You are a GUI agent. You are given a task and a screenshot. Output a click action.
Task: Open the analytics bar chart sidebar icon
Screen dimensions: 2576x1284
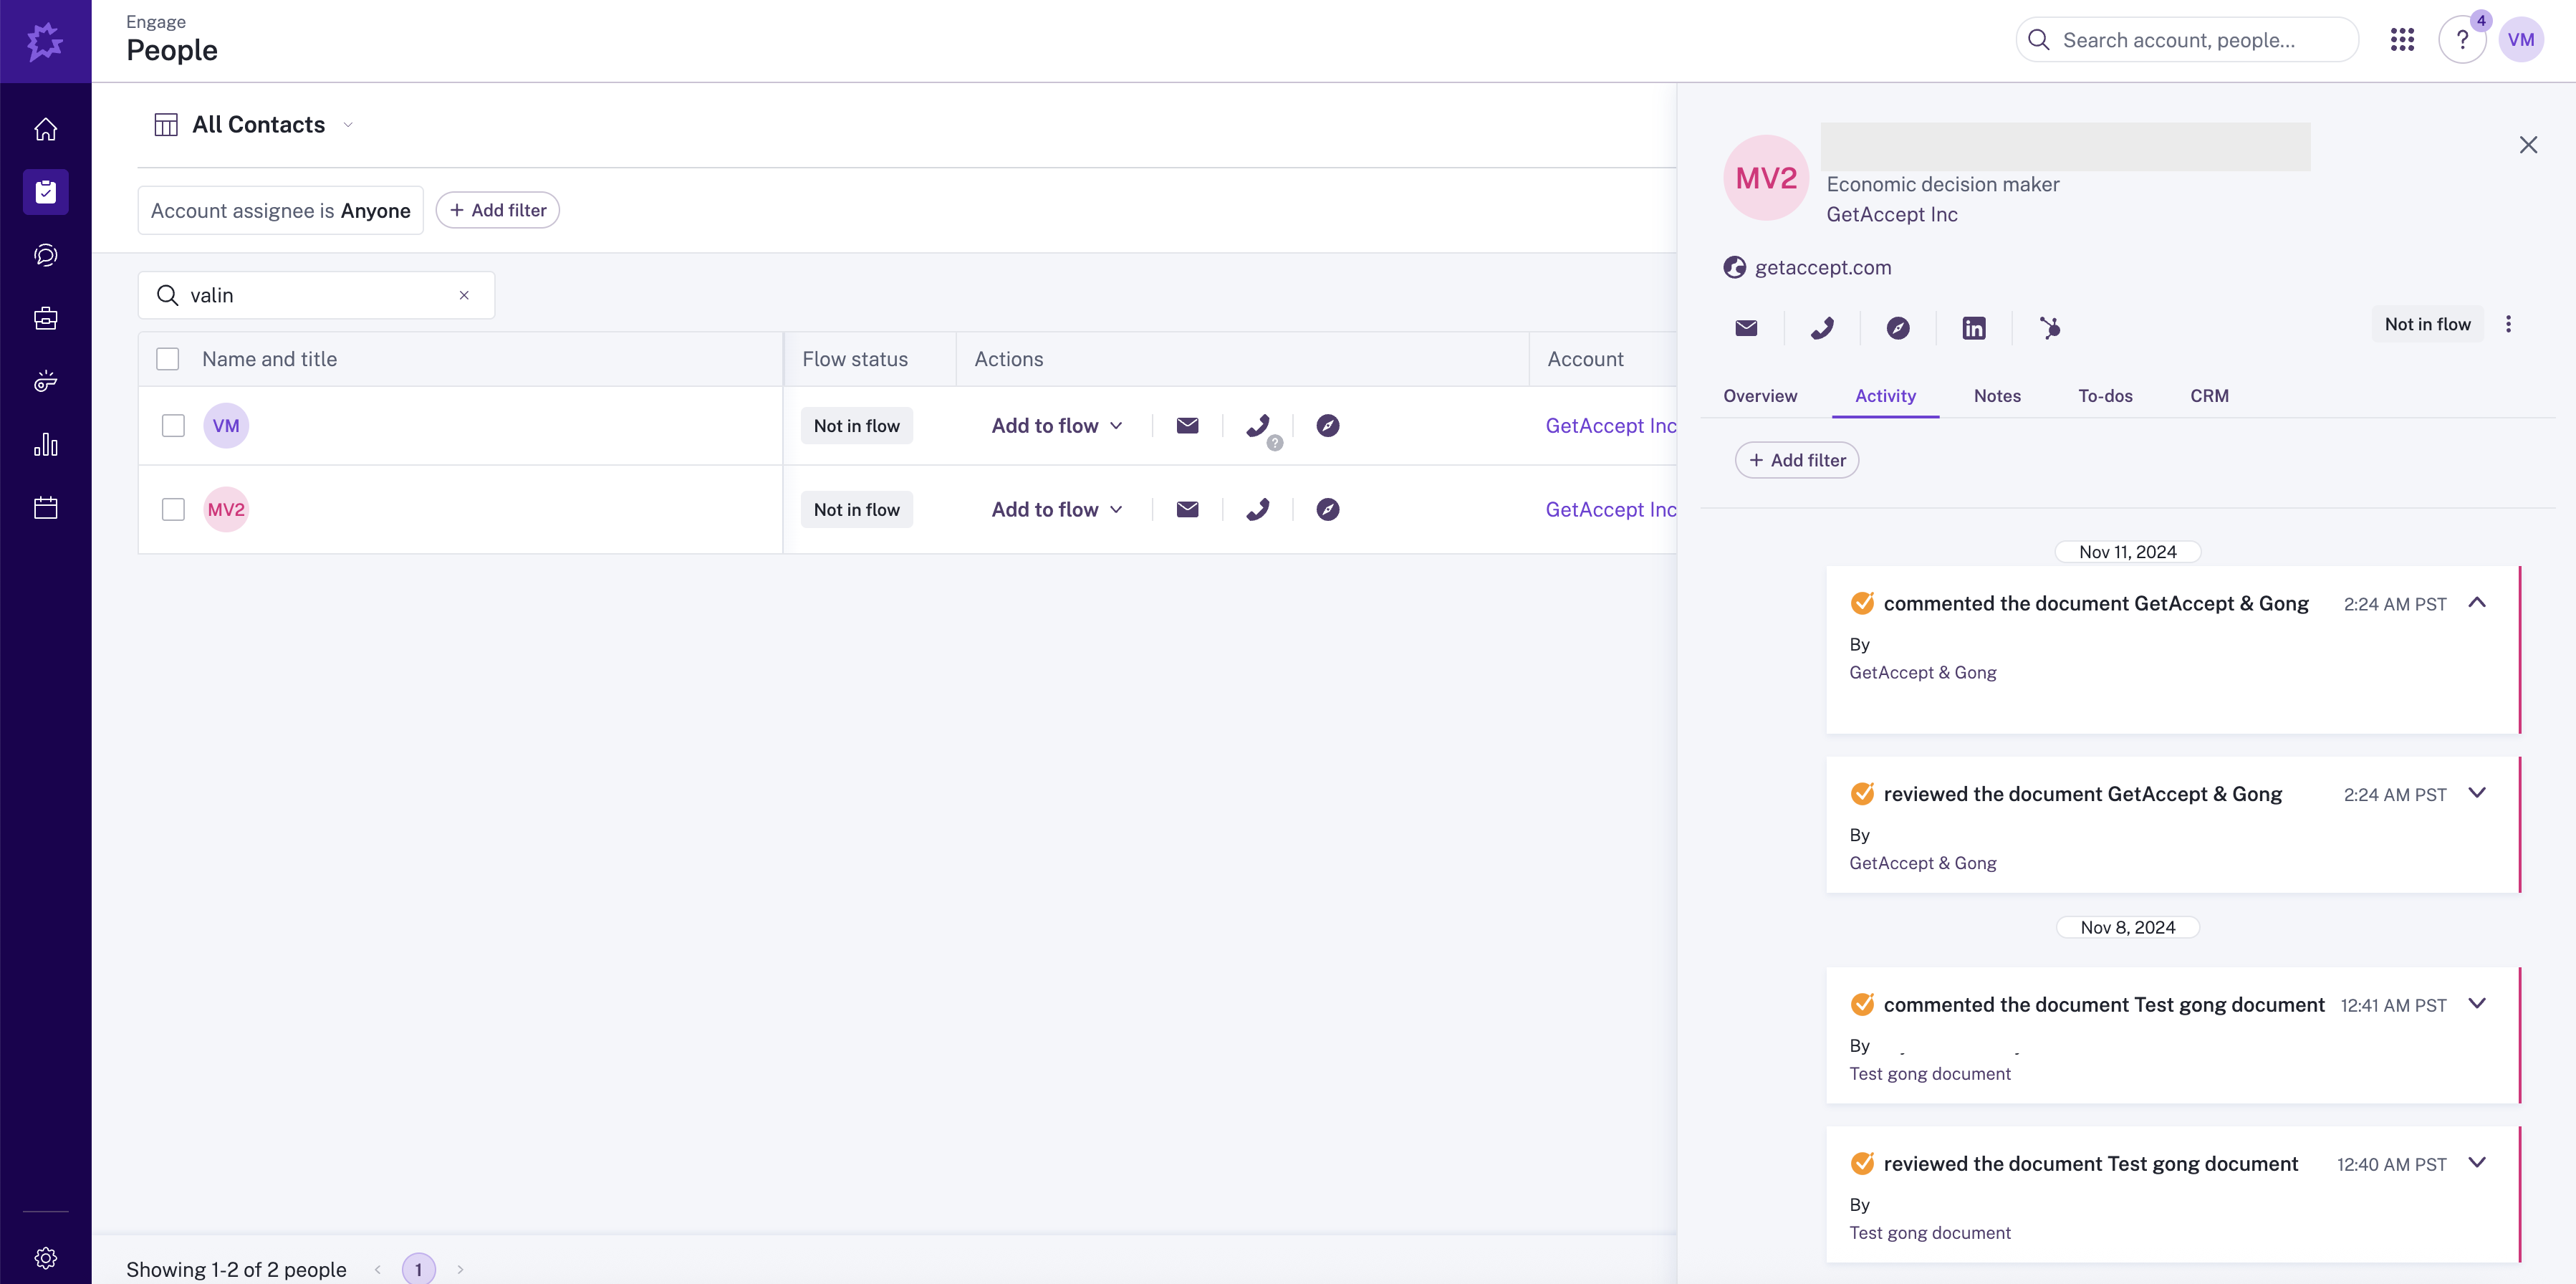(46, 445)
